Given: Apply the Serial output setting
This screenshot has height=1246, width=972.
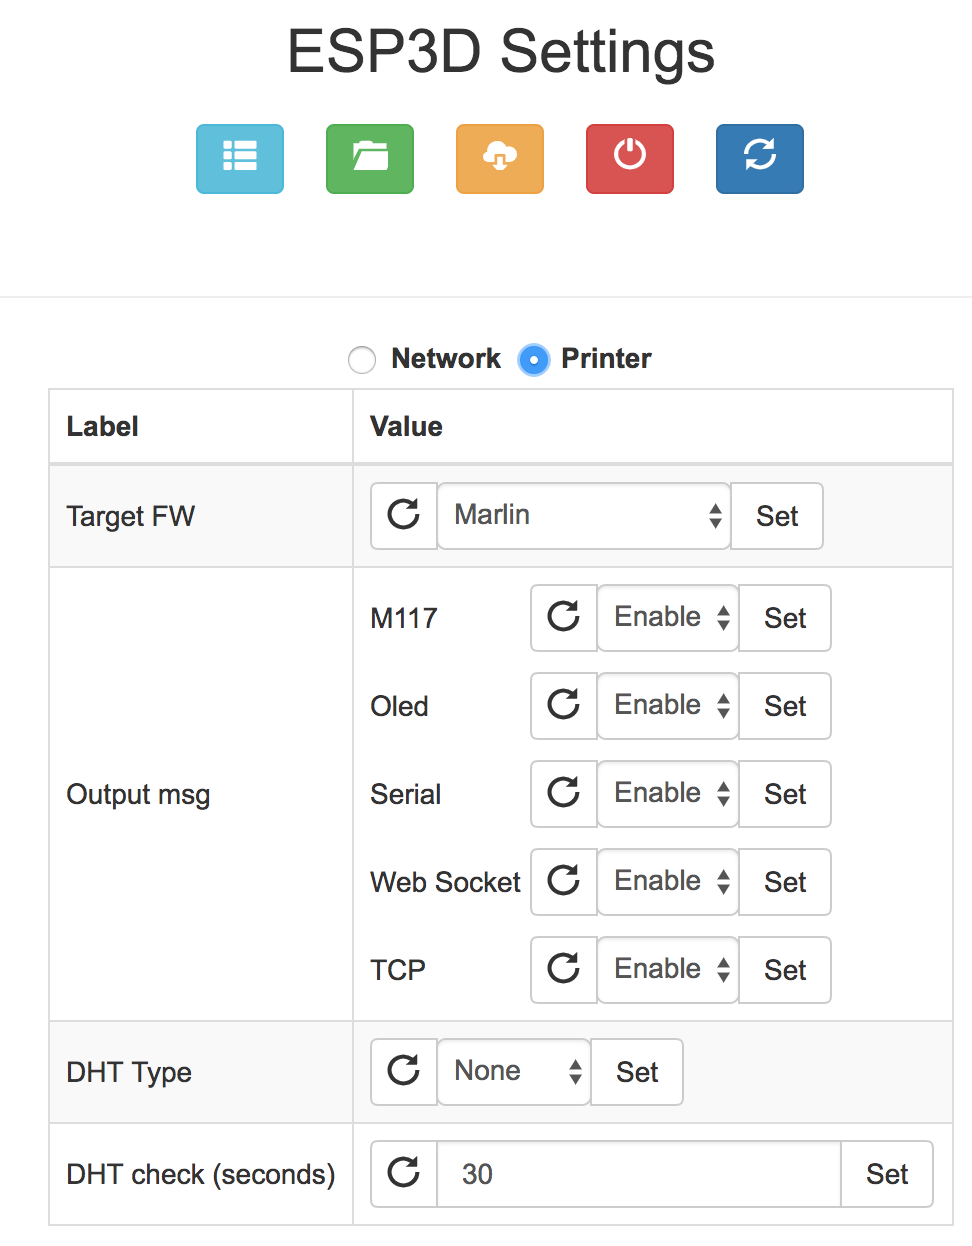Looking at the screenshot, I should click(784, 794).
